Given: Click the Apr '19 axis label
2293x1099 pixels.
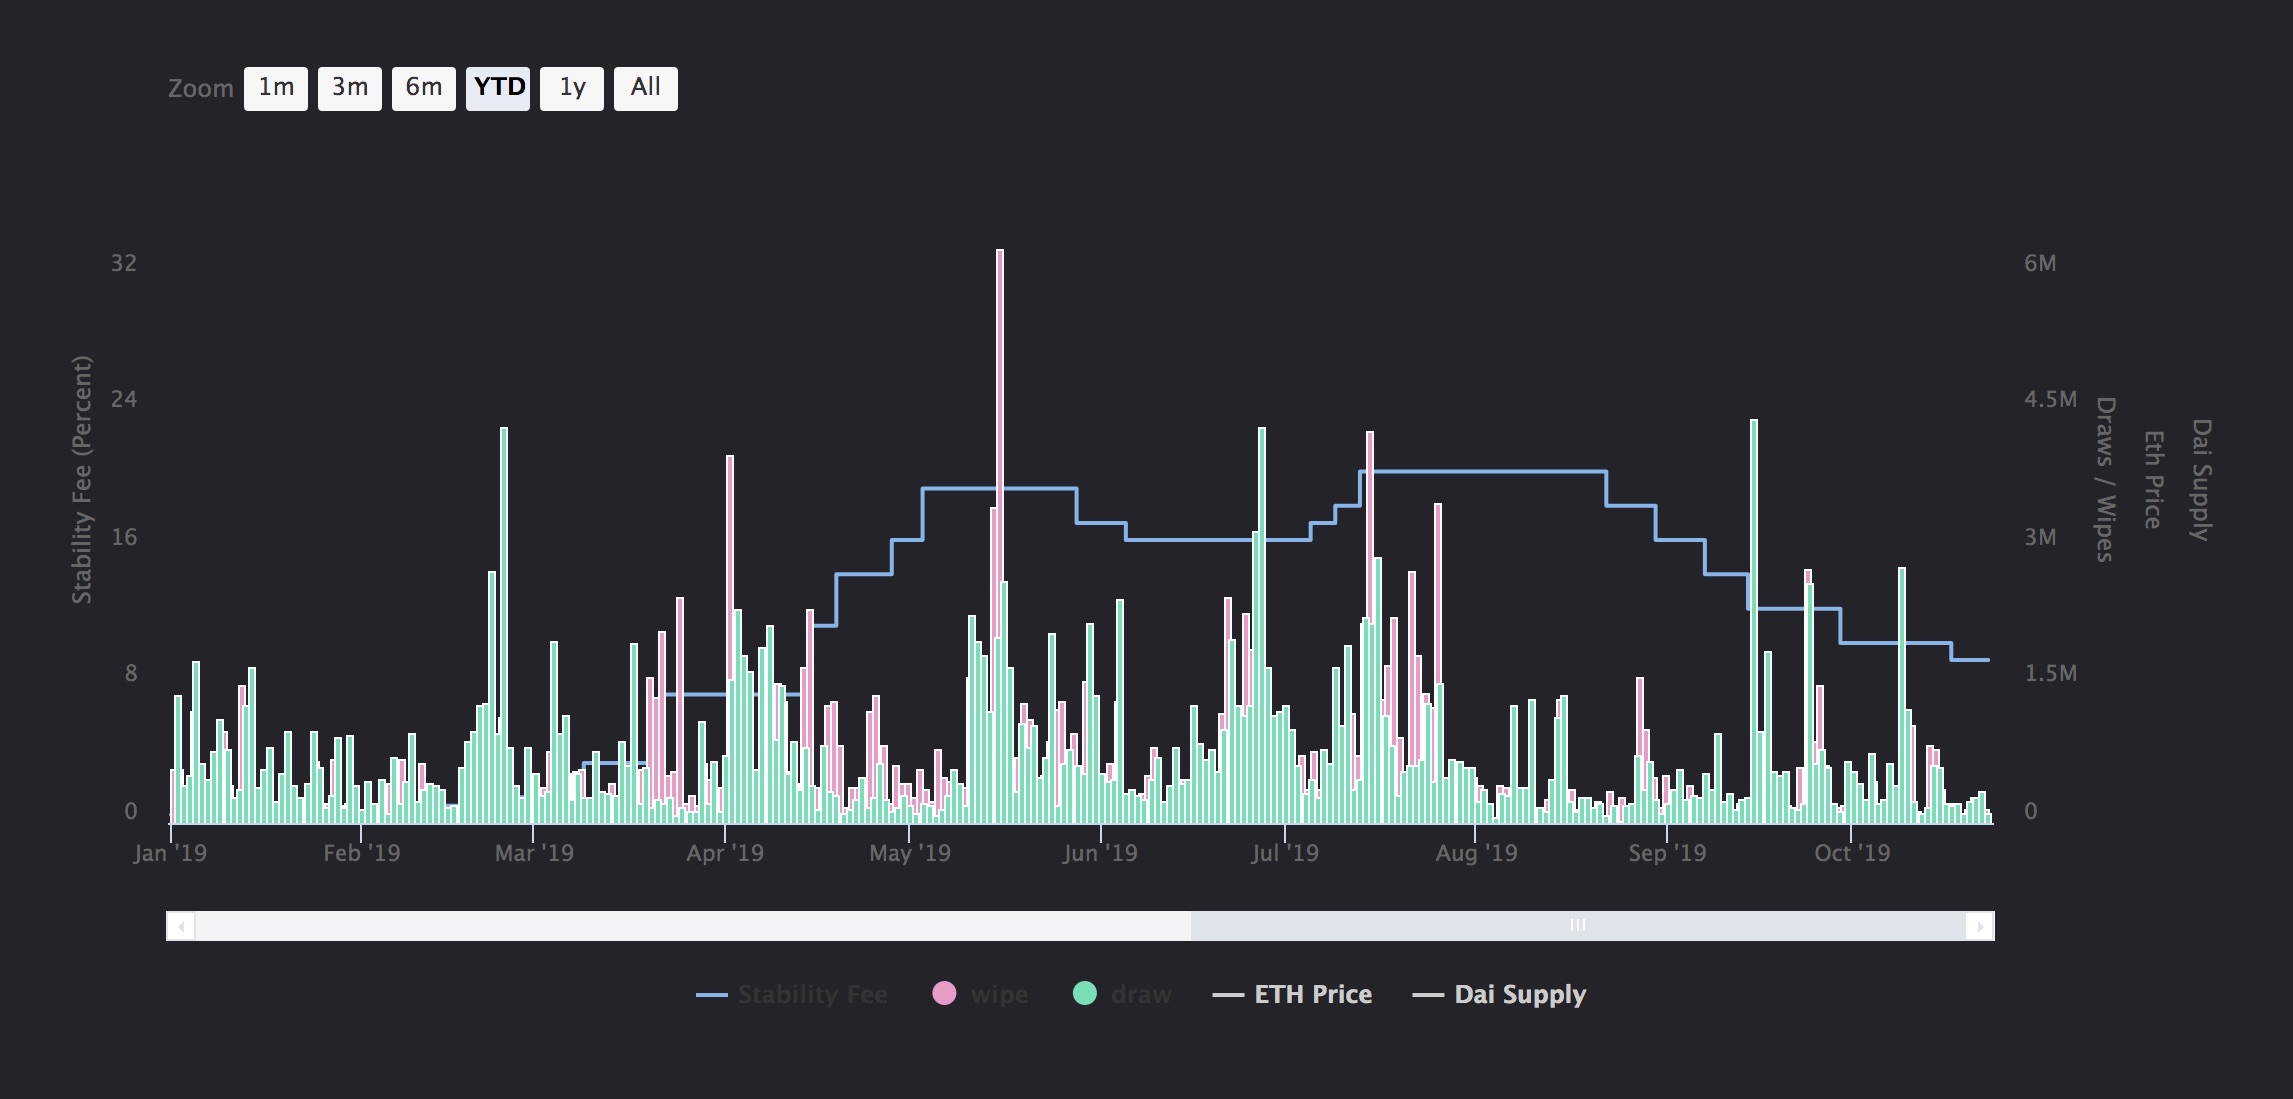Looking at the screenshot, I should pyautogui.click(x=725, y=853).
